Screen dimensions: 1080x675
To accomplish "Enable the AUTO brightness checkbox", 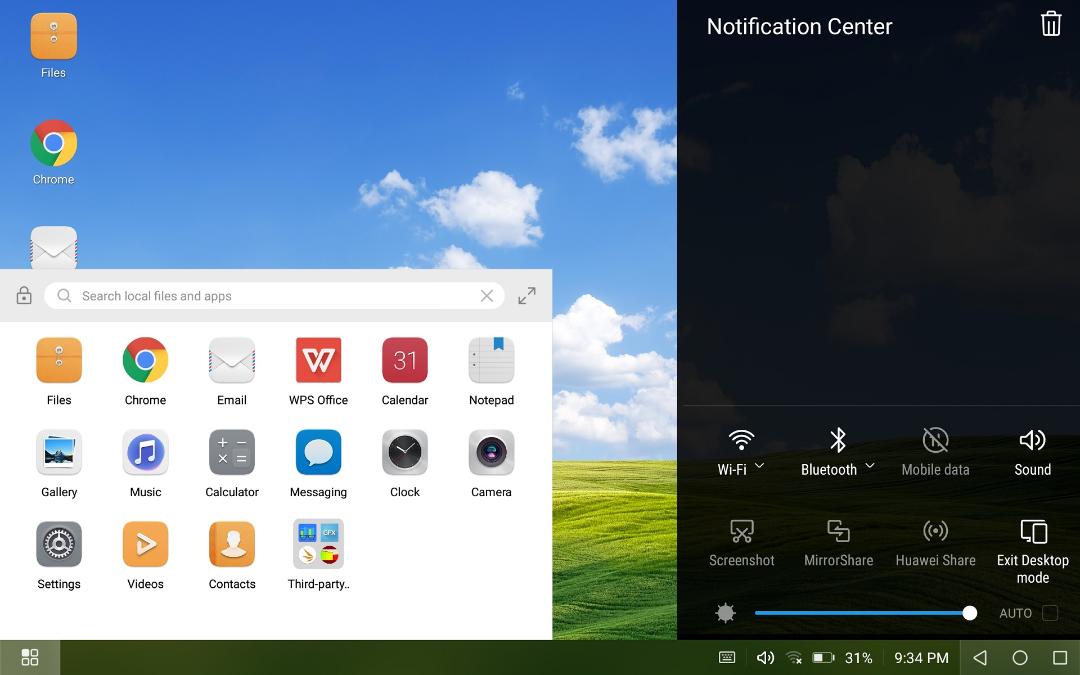I will [1050, 613].
